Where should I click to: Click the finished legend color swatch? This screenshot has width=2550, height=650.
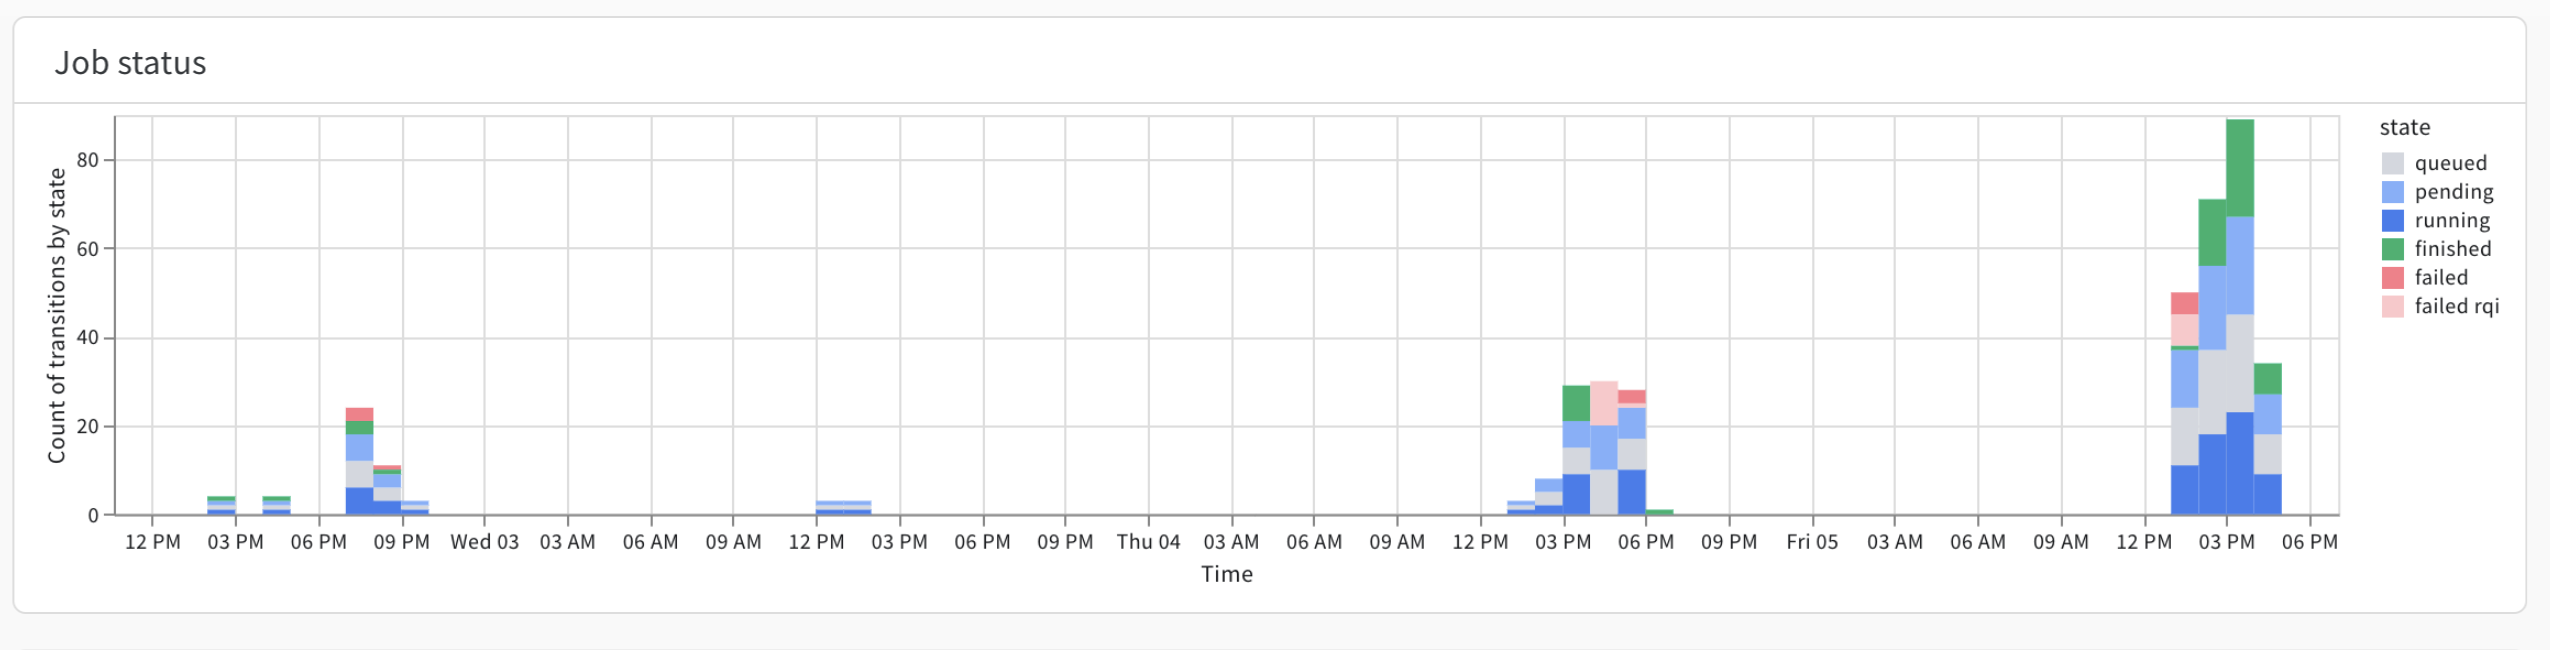(x=2392, y=249)
